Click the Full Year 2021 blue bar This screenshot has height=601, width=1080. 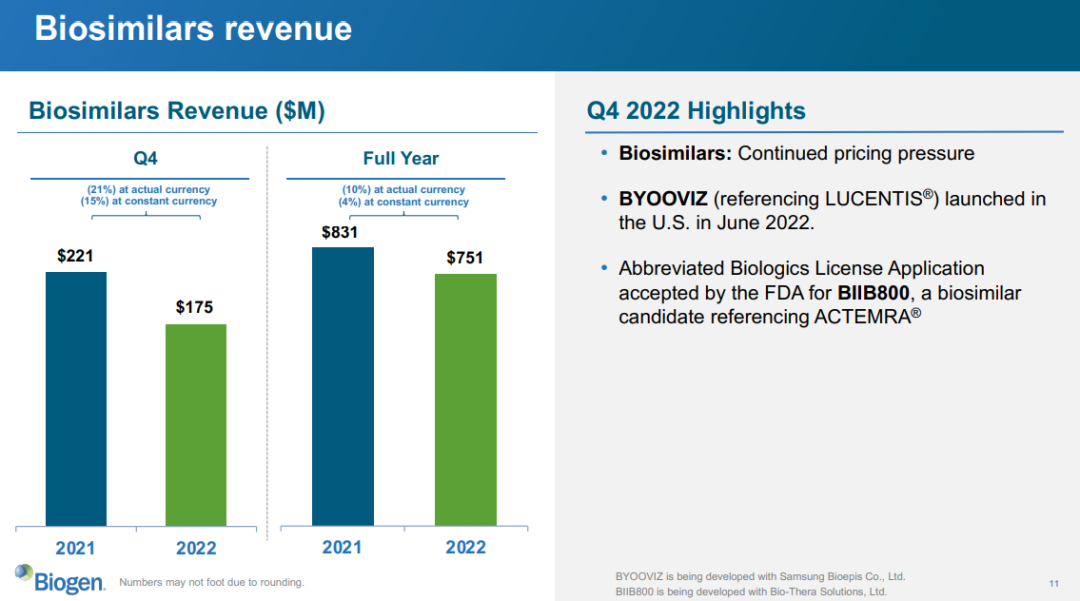342,386
